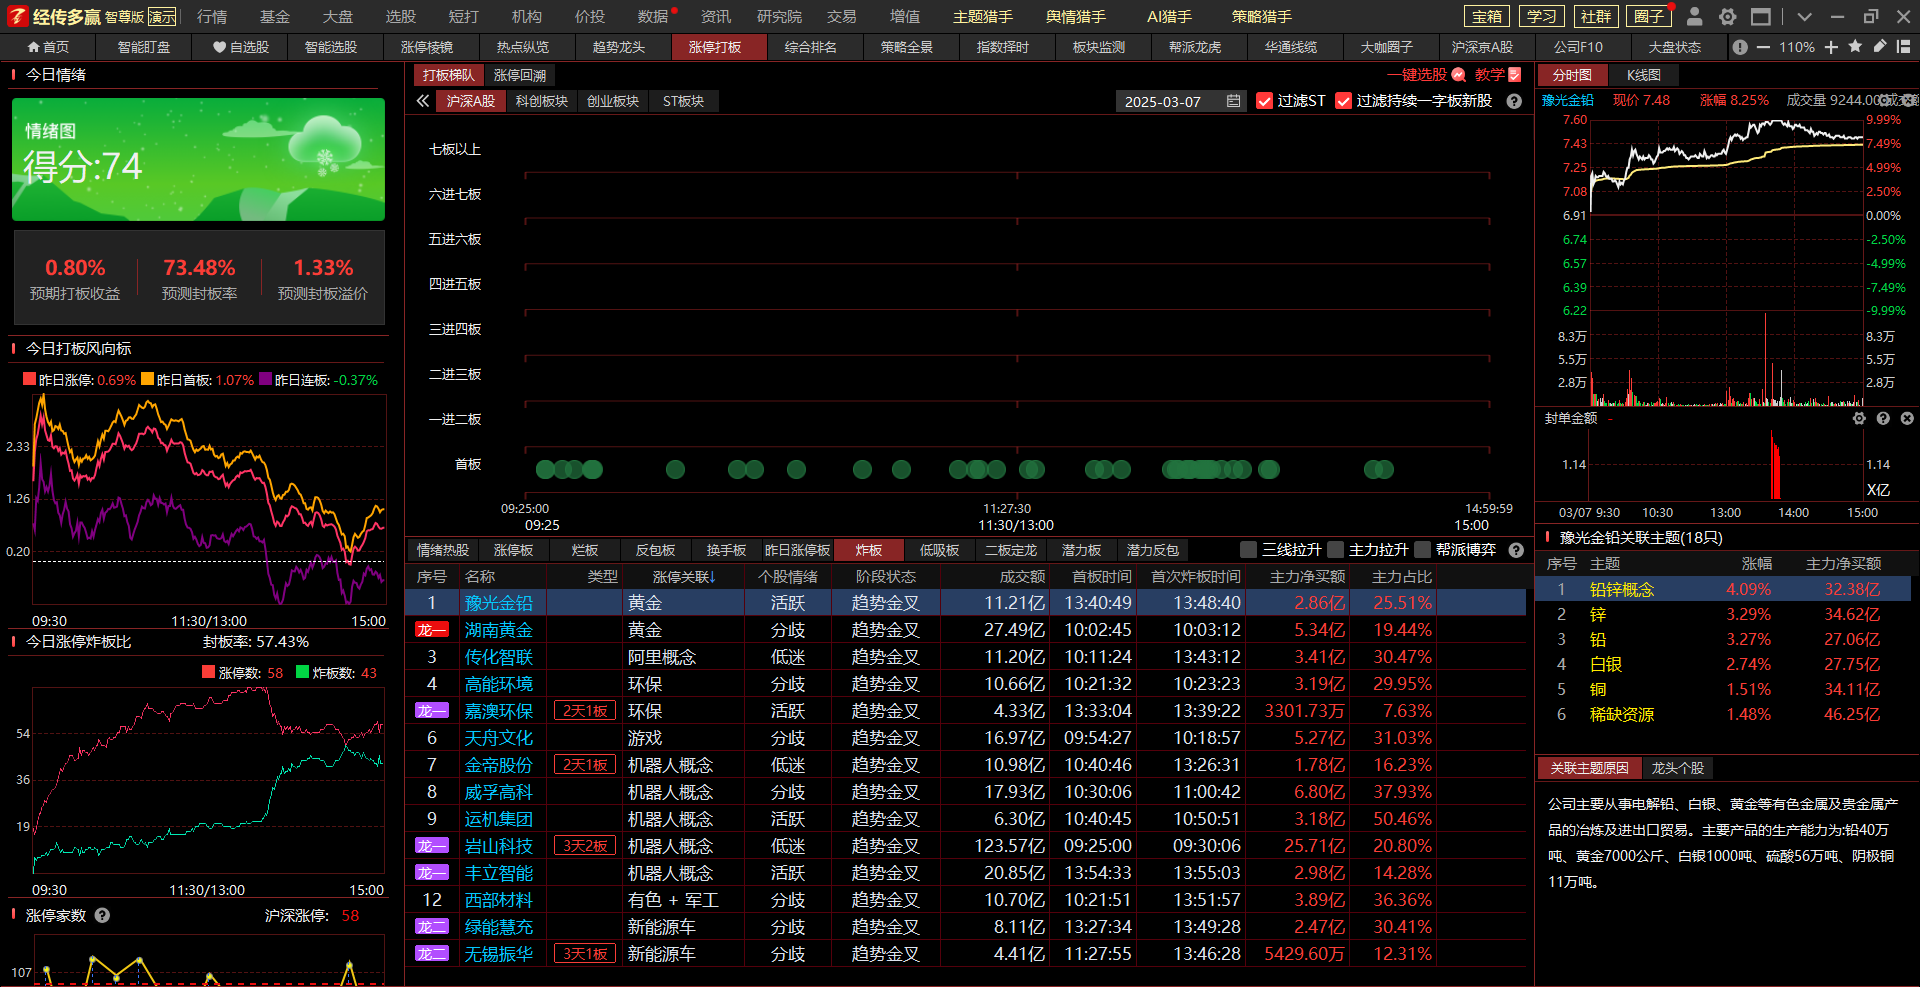1920x987 pixels.
Task: Click the window layout icon in title bar
Action: pos(1761,16)
